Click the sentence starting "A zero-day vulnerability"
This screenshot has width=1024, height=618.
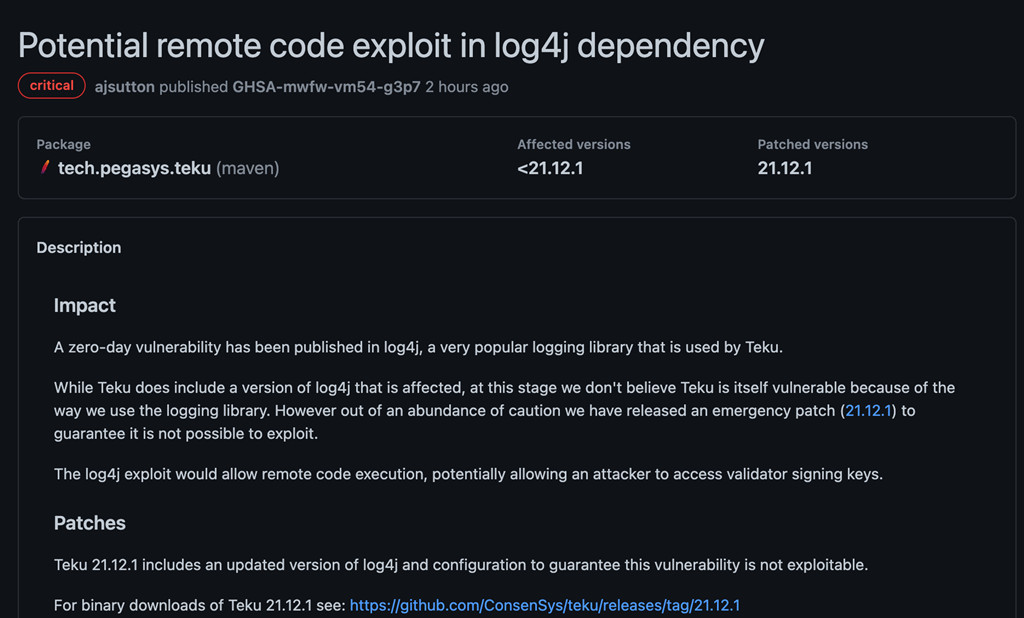coord(419,347)
